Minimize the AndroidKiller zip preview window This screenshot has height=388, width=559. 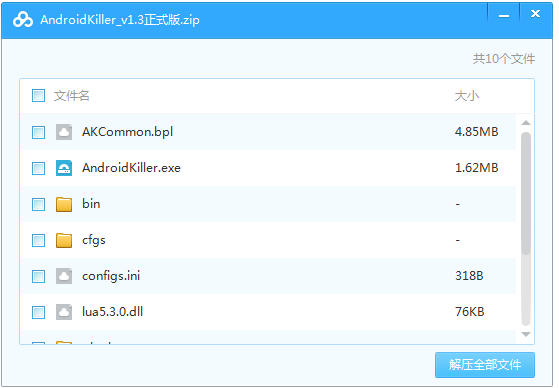pyautogui.click(x=503, y=15)
